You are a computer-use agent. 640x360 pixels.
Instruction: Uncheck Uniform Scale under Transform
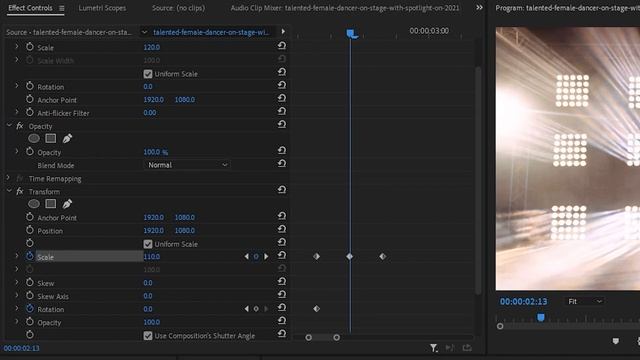148,244
